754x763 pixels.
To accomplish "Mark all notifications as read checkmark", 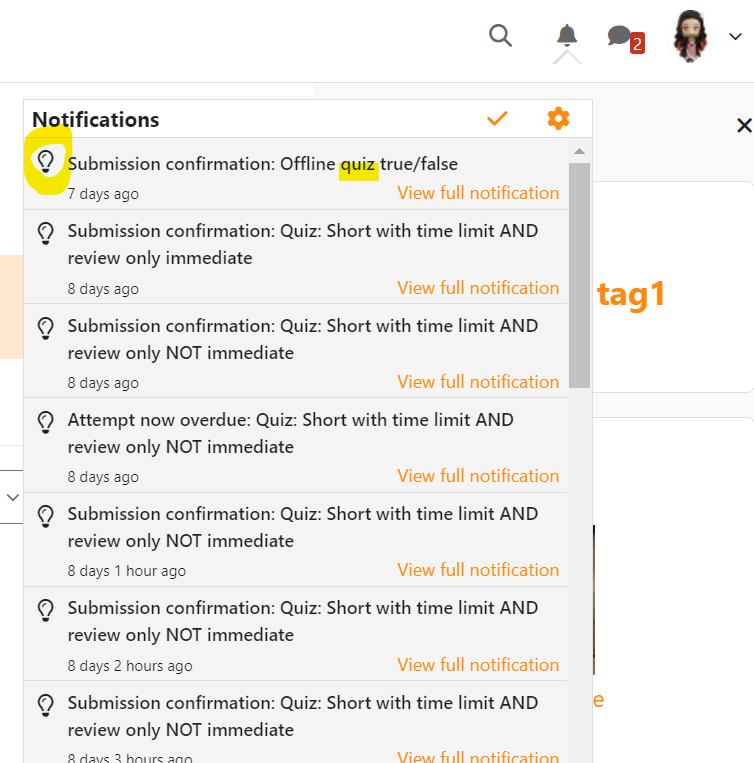I will 497,118.
